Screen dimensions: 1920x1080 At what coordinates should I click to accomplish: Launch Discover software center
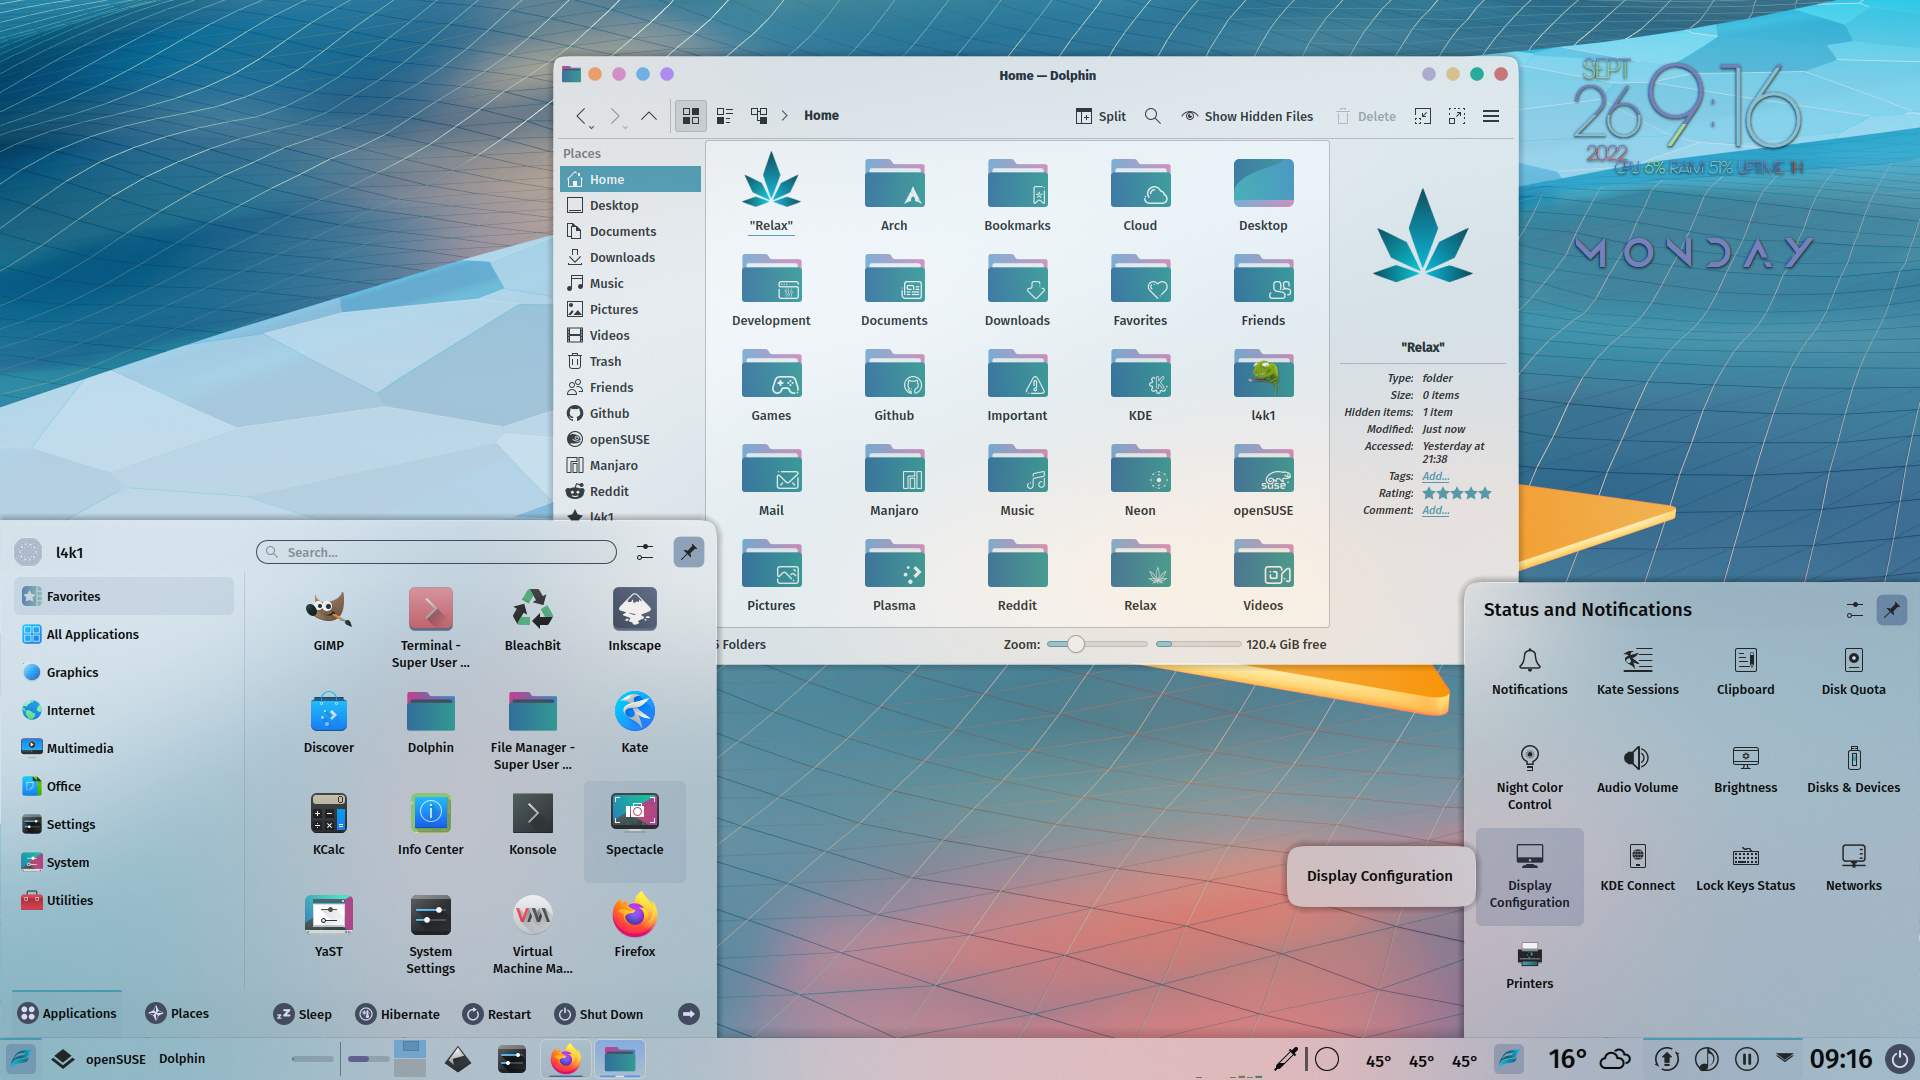point(328,722)
